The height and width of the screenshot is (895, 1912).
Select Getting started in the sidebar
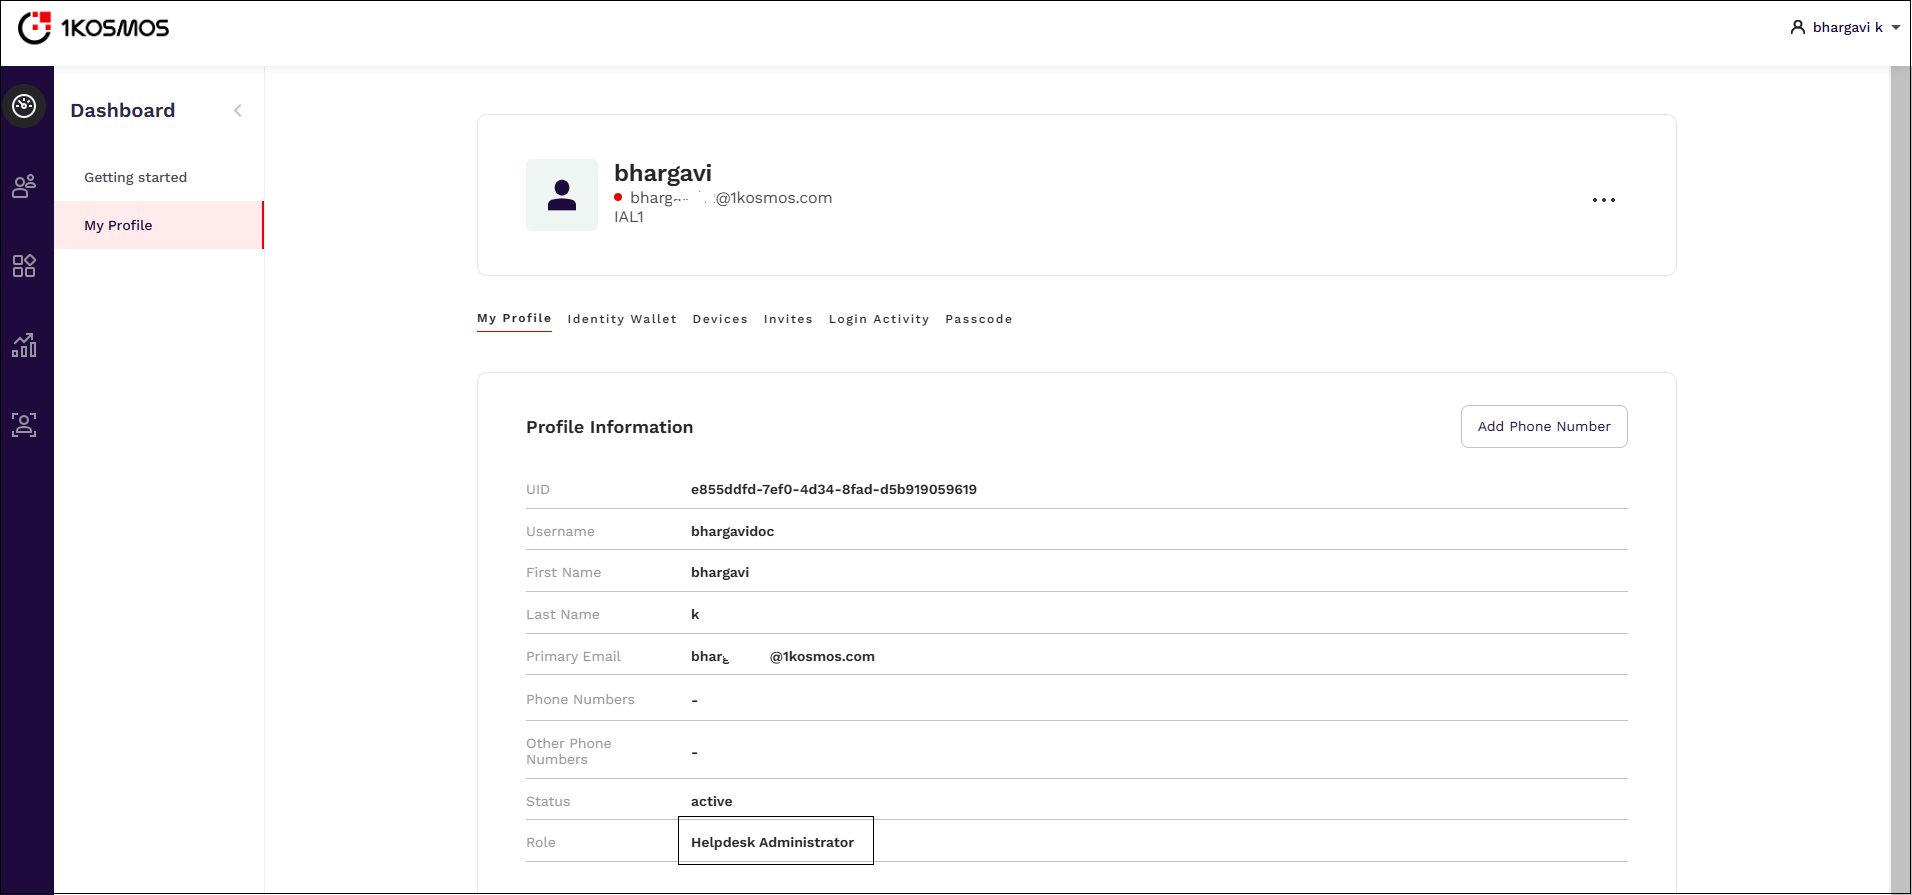(135, 178)
